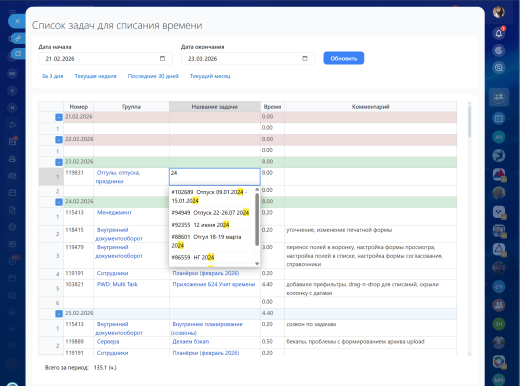Open MS item in left sidebar
This screenshot has width=520, height=386.
tap(12, 73)
